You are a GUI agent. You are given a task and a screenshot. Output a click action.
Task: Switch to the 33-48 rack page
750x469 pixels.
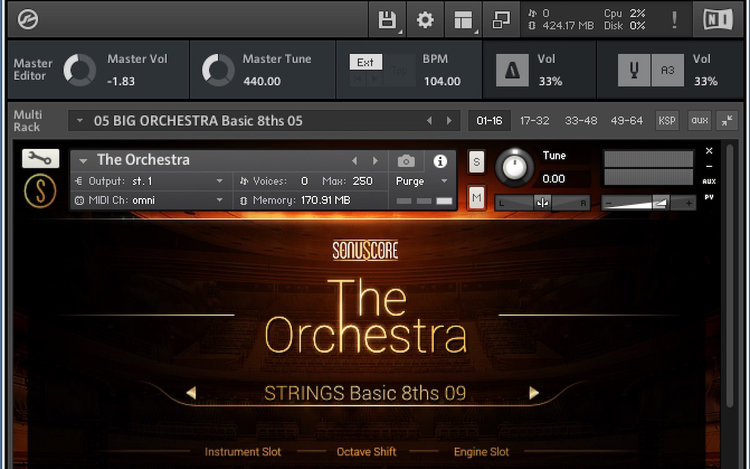pos(581,120)
